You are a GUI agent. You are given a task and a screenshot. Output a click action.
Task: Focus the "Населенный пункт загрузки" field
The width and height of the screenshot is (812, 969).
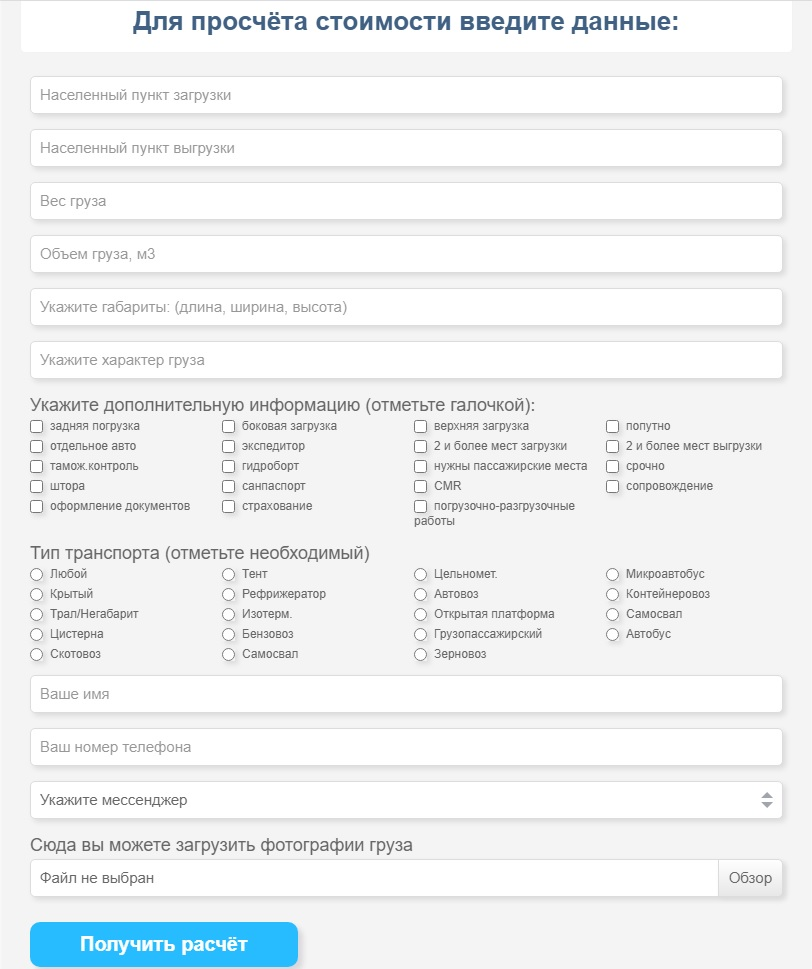point(406,95)
